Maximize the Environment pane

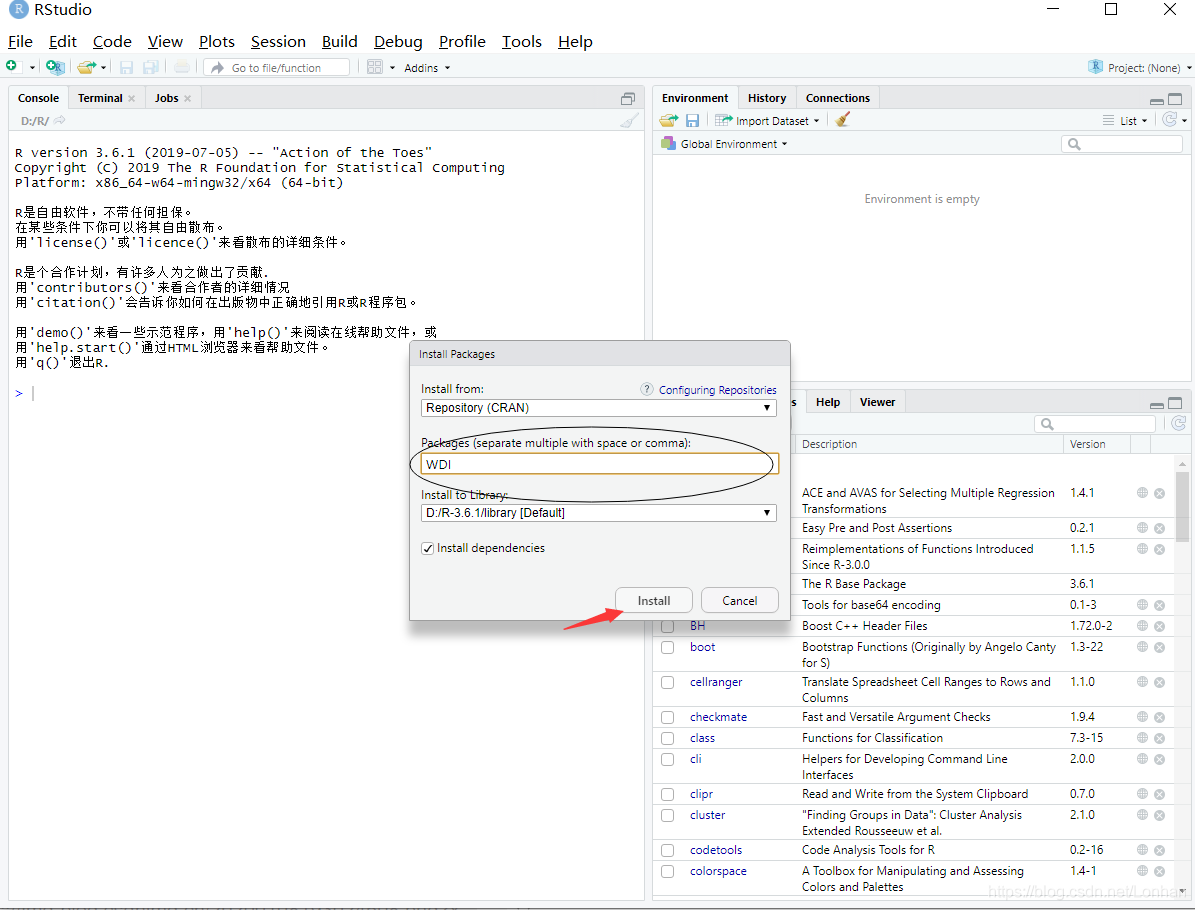point(1175,99)
